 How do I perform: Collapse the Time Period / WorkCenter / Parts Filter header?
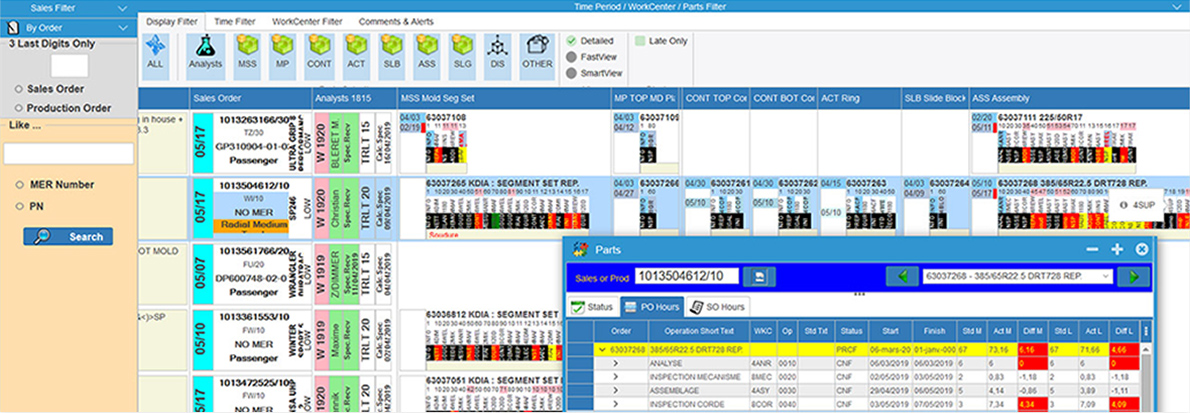coord(1178,7)
